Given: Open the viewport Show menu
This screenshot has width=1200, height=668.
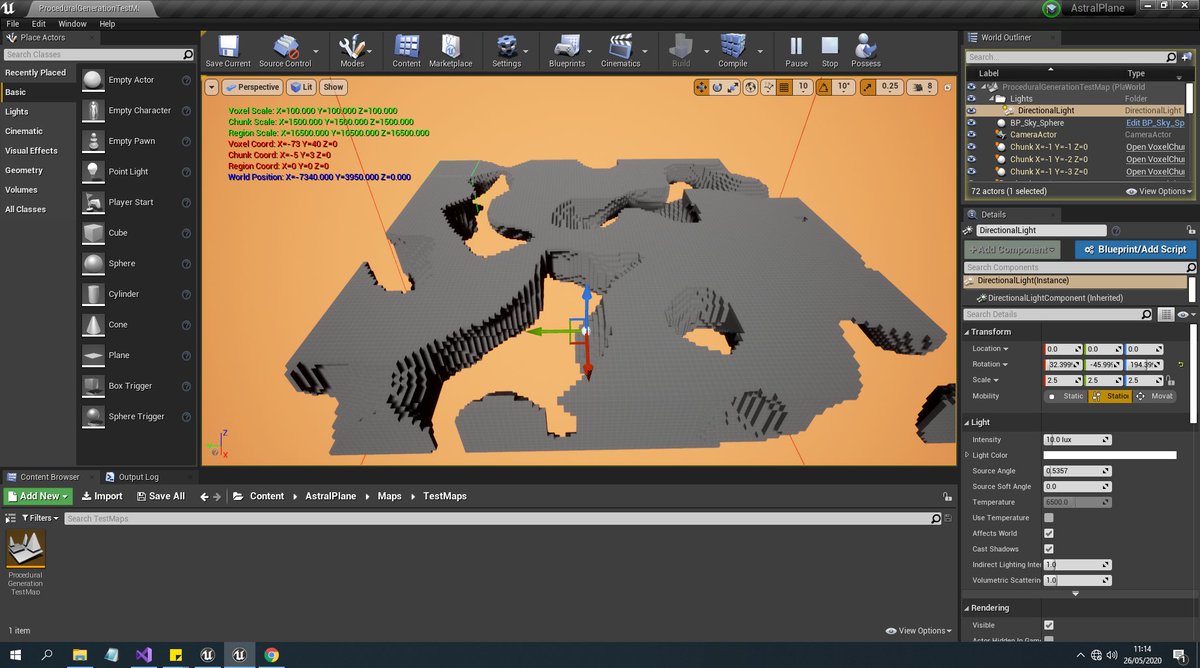Looking at the screenshot, I should (x=333, y=87).
